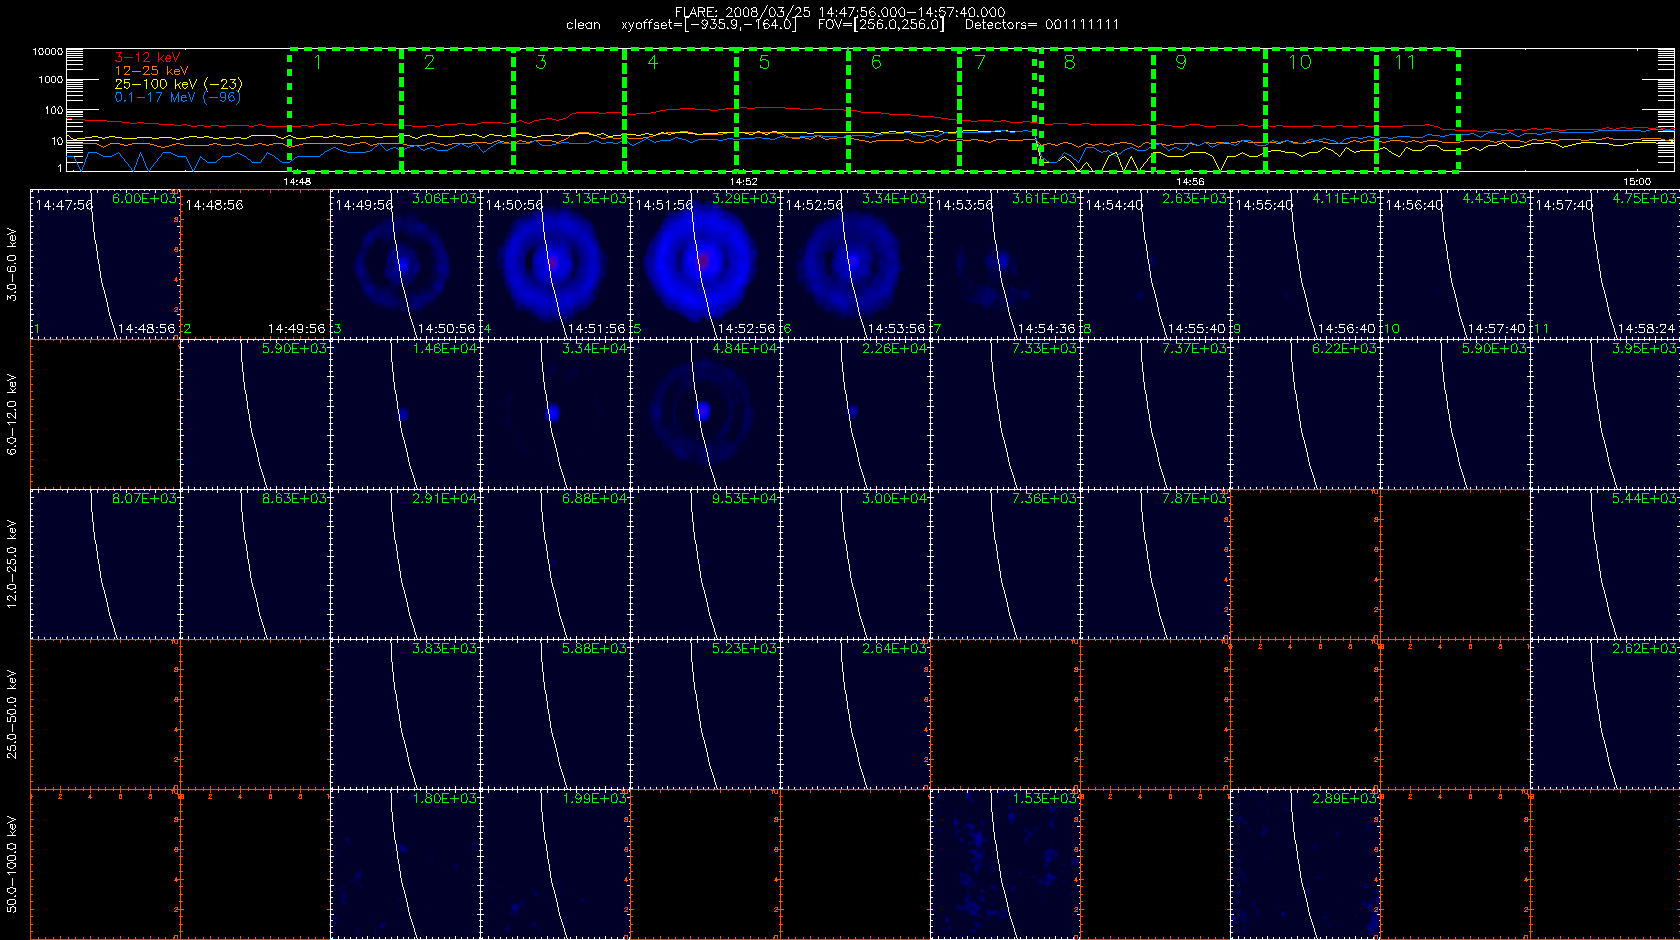1680x940 pixels.
Task: Select time interval 1 box on light curve
Action: pyautogui.click(x=345, y=109)
